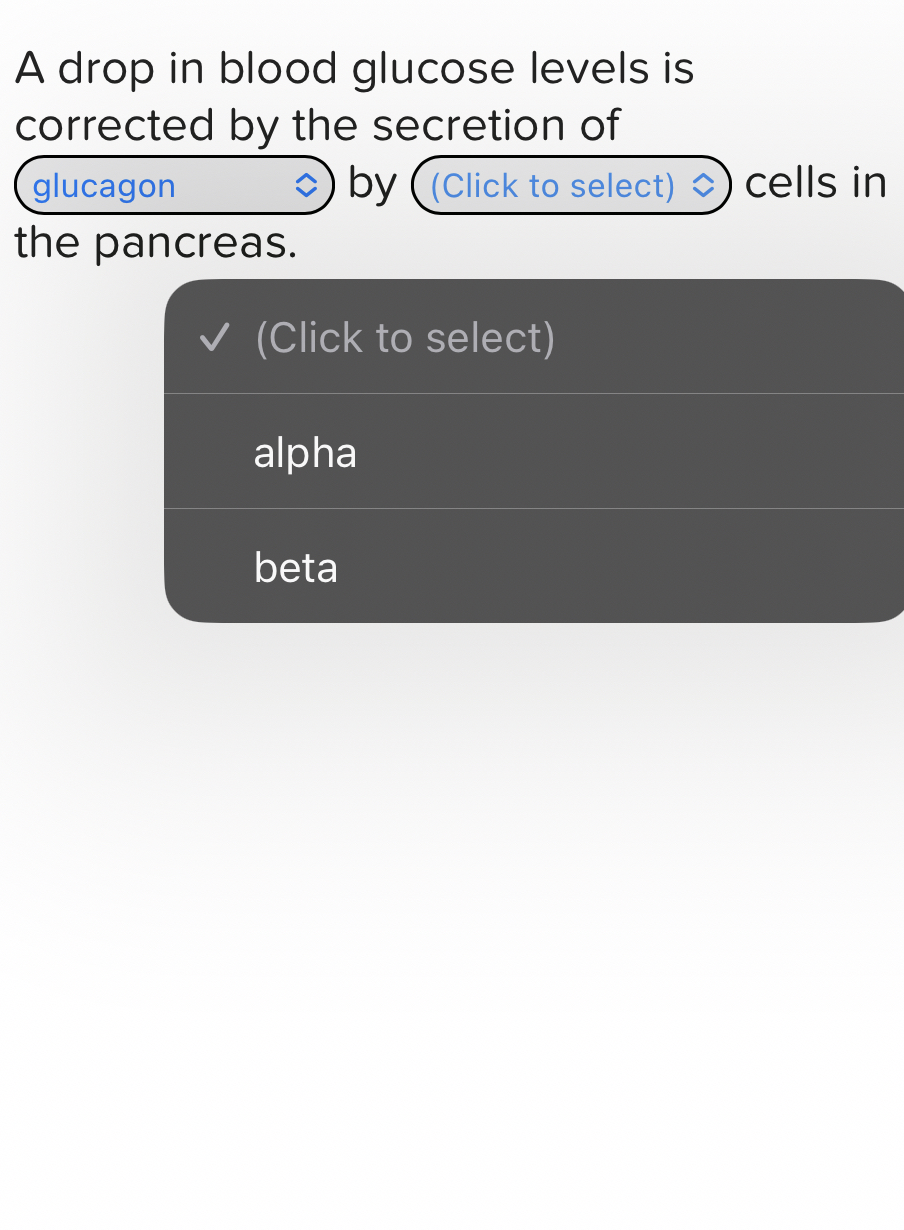The width and height of the screenshot is (904, 1230).
Task: Click the cells dropdown's up-down chevron
Action: point(704,186)
